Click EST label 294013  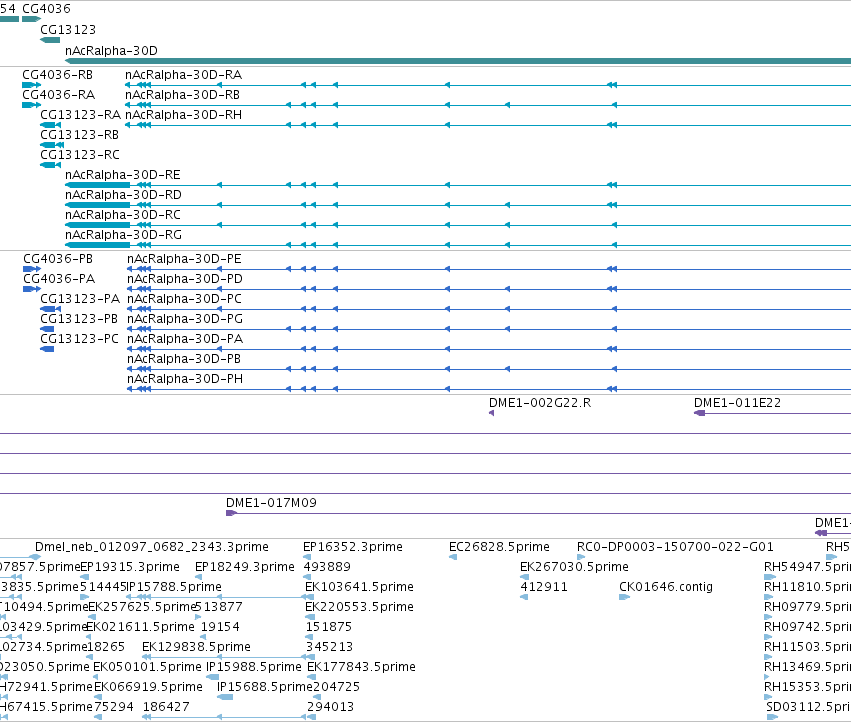331,707
